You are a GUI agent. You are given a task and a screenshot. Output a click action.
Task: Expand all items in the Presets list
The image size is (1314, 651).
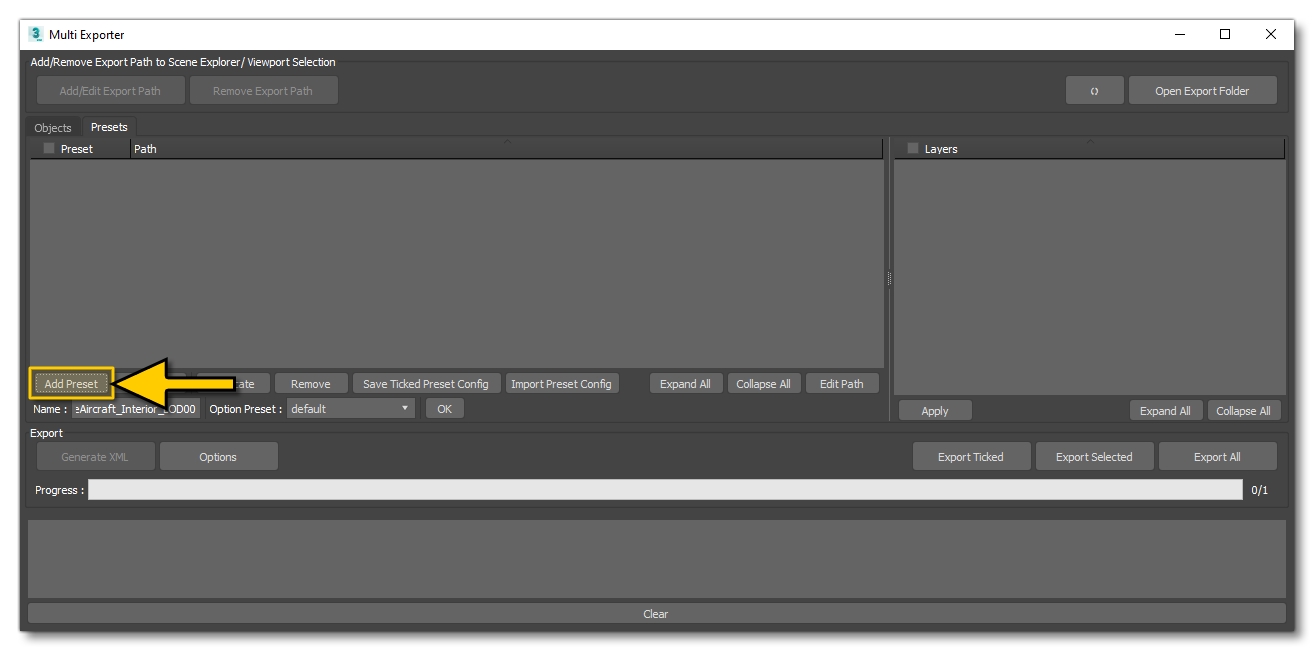pos(686,383)
